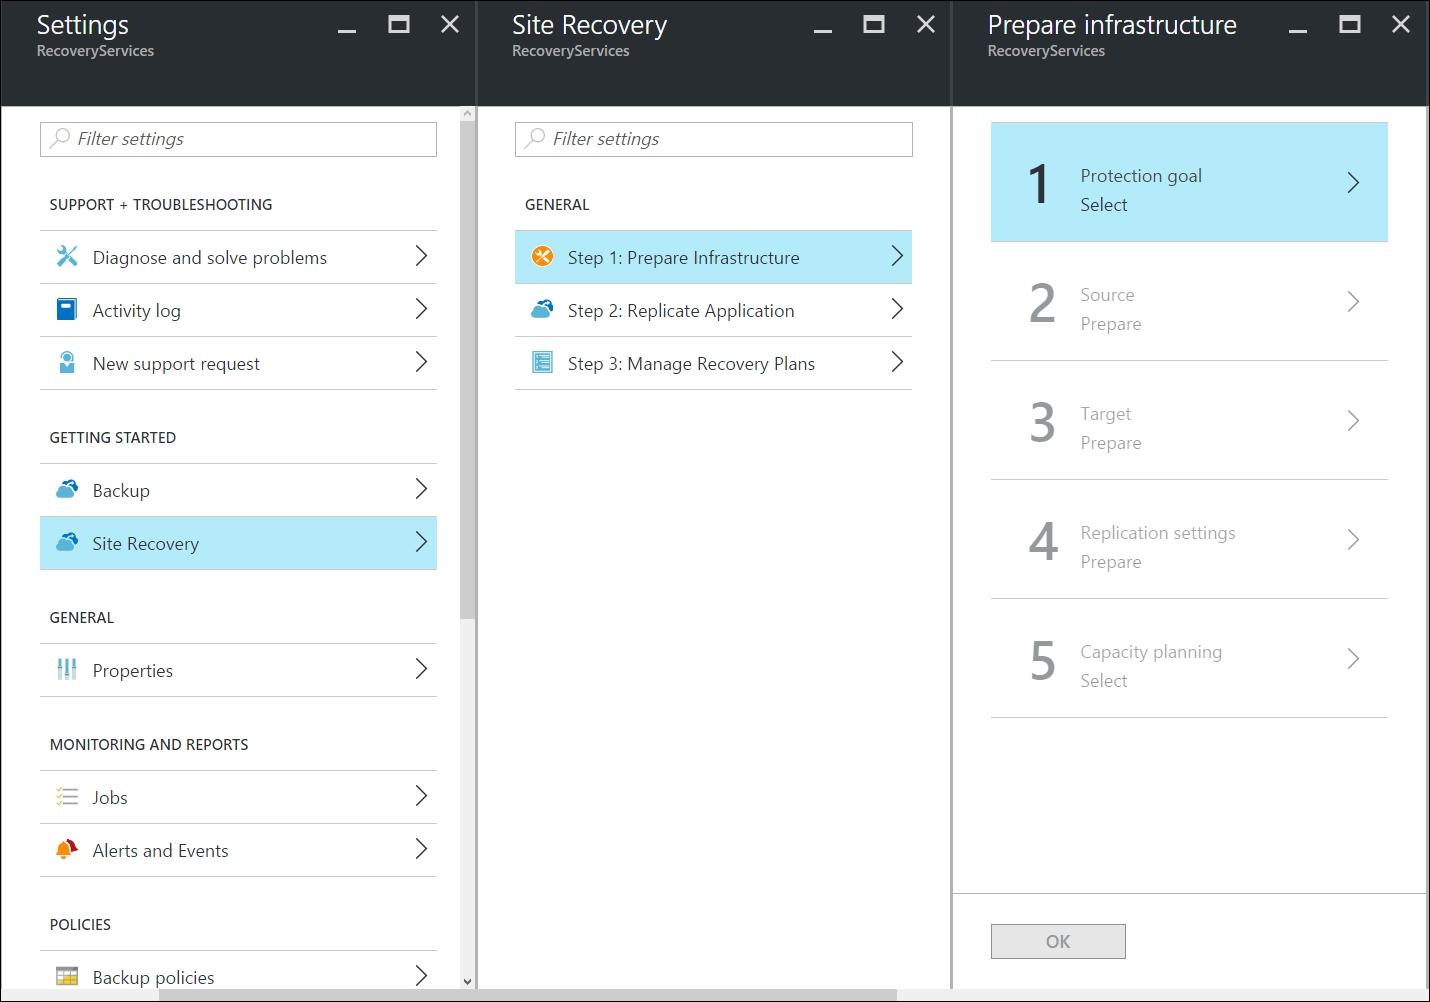Expand the Replication settings step chevron
This screenshot has width=1430, height=1002.
pyautogui.click(x=1352, y=540)
